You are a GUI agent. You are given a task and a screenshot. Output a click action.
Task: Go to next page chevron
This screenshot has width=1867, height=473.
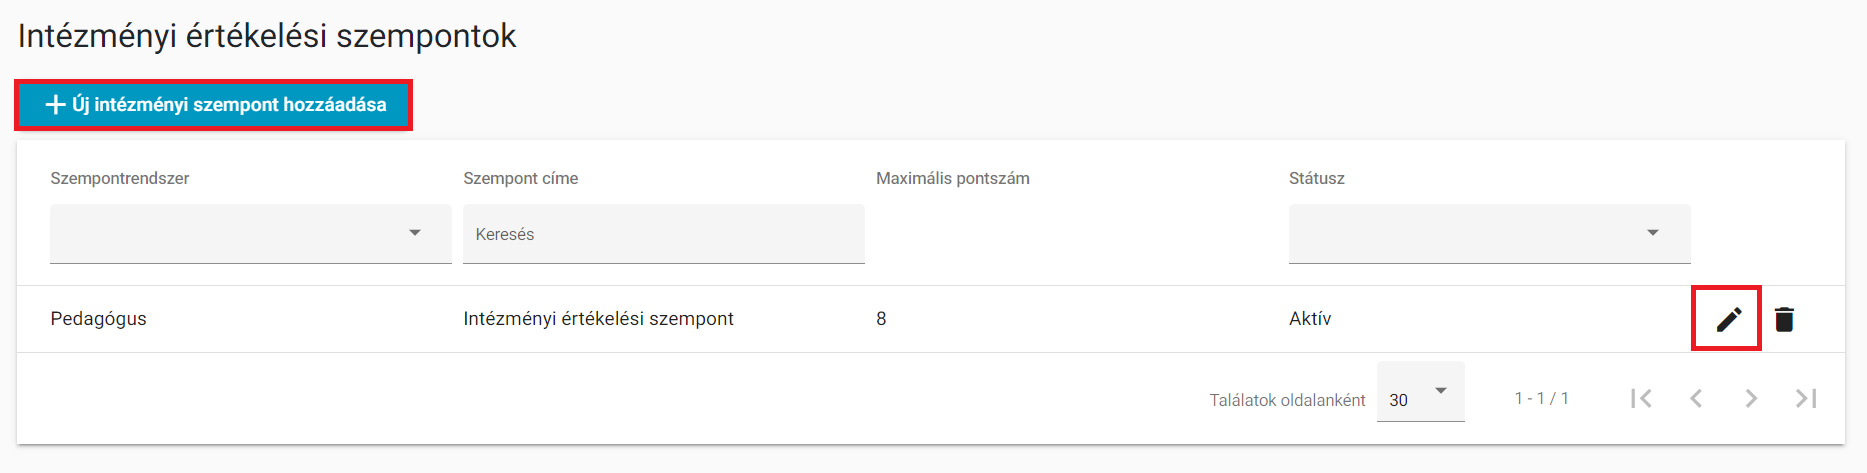[1751, 398]
